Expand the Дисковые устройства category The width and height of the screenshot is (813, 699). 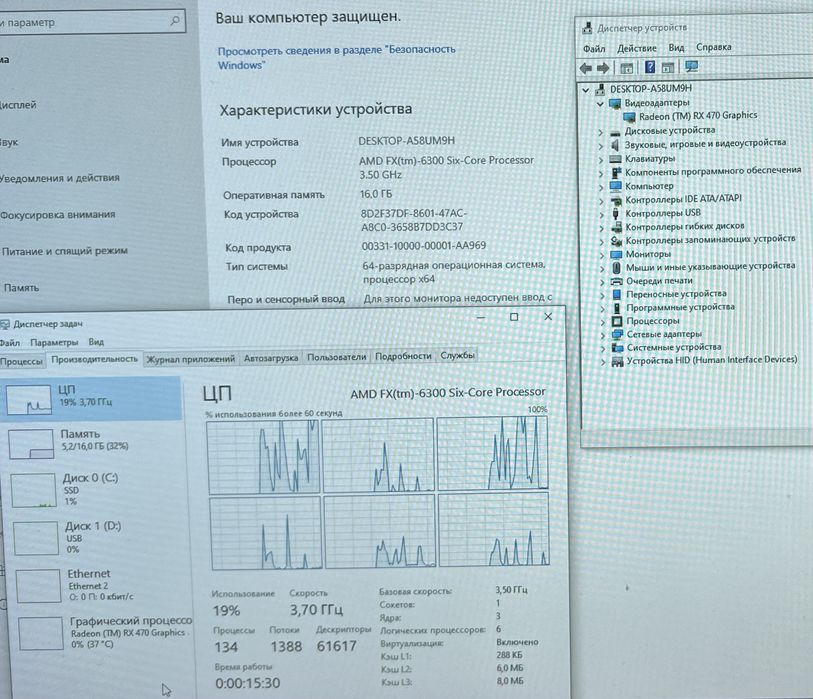click(x=600, y=133)
